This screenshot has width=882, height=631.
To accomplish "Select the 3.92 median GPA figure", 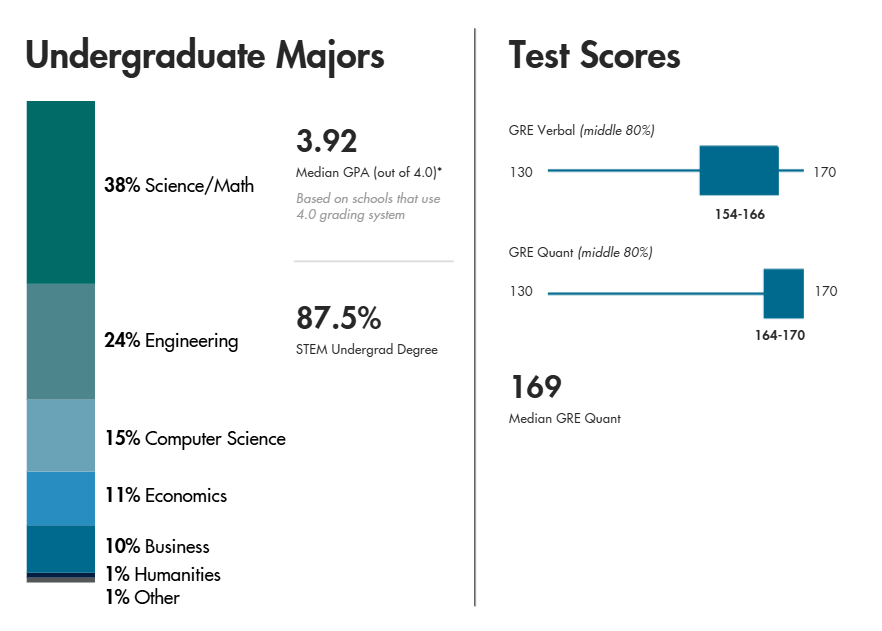I will pyautogui.click(x=327, y=141).
